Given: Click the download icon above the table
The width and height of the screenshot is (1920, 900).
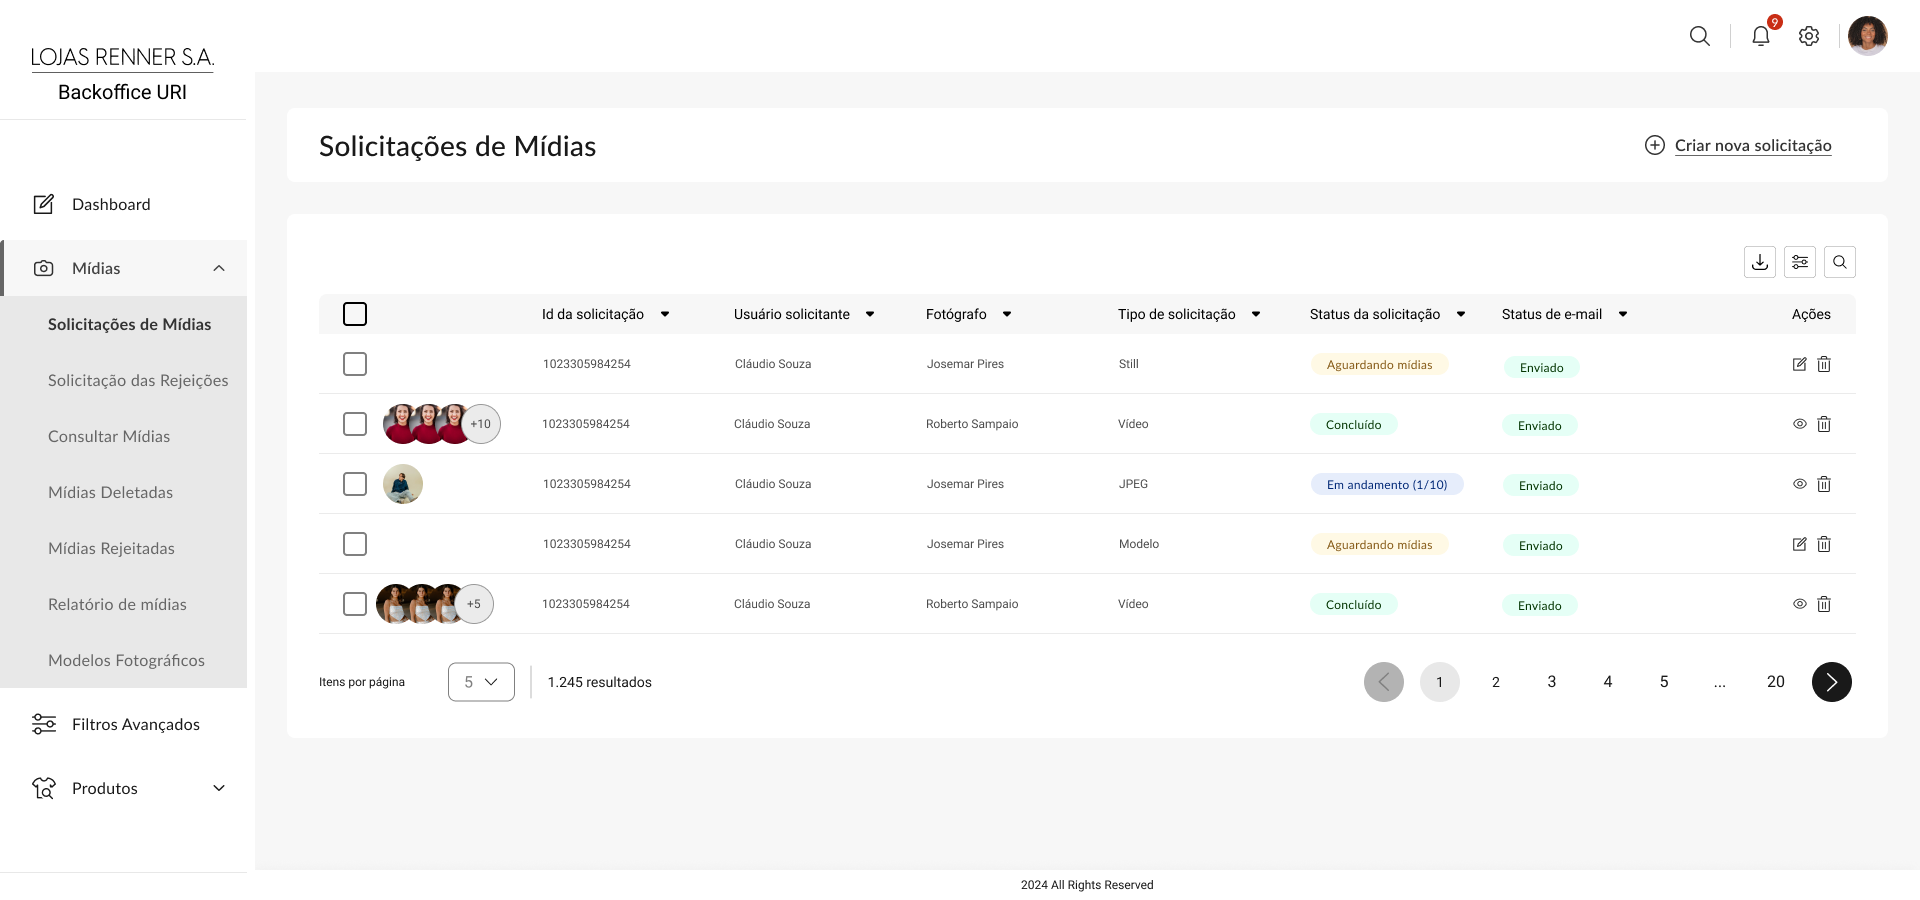Looking at the screenshot, I should tap(1760, 262).
